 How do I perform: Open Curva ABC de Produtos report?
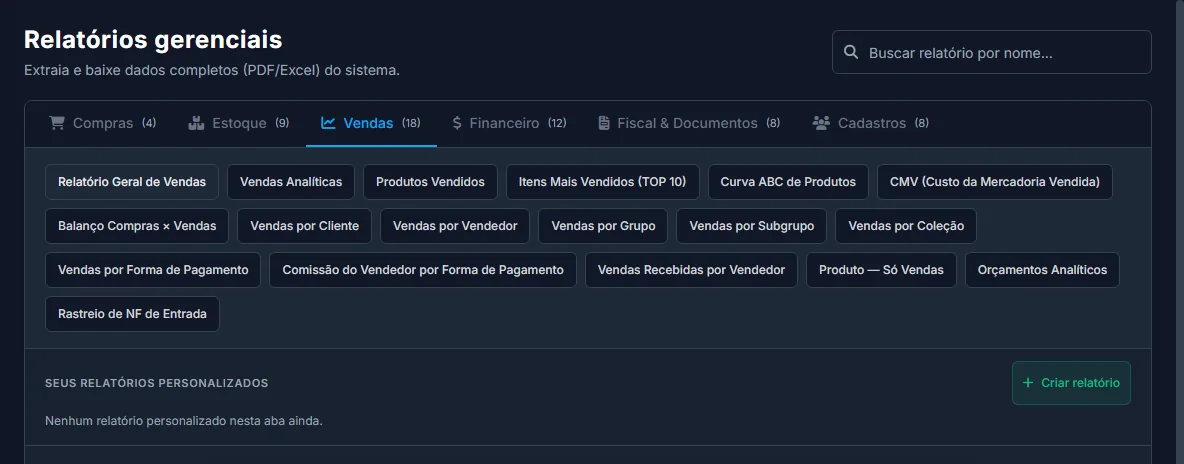click(x=788, y=182)
